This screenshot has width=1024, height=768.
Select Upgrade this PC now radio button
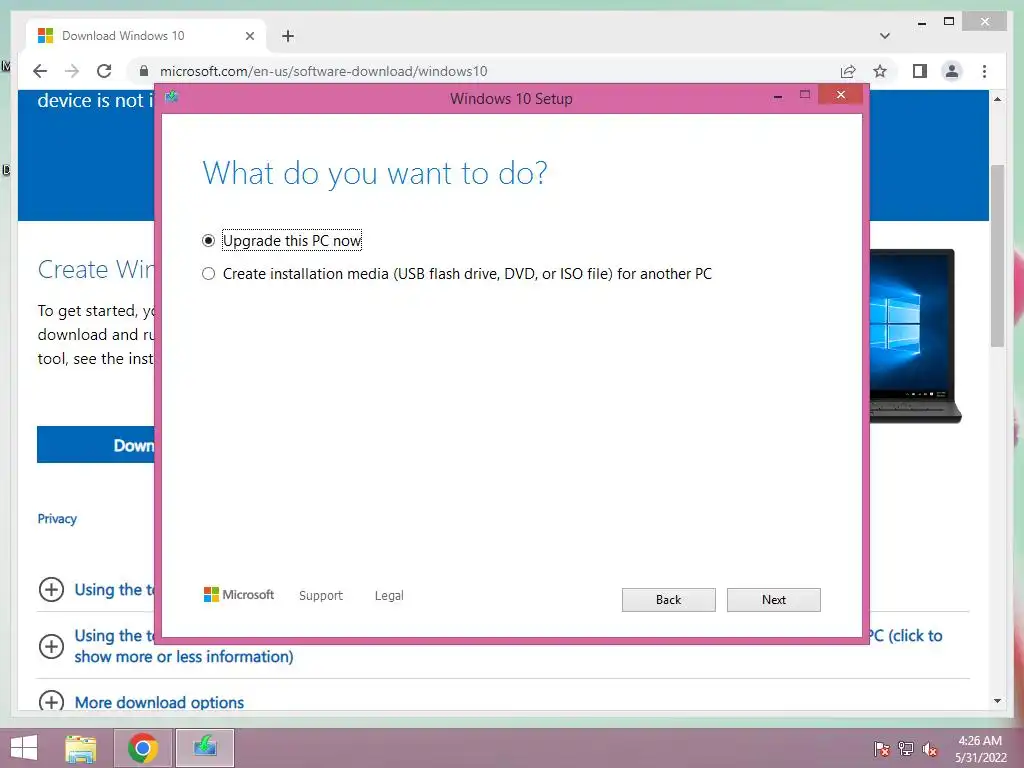[208, 241]
